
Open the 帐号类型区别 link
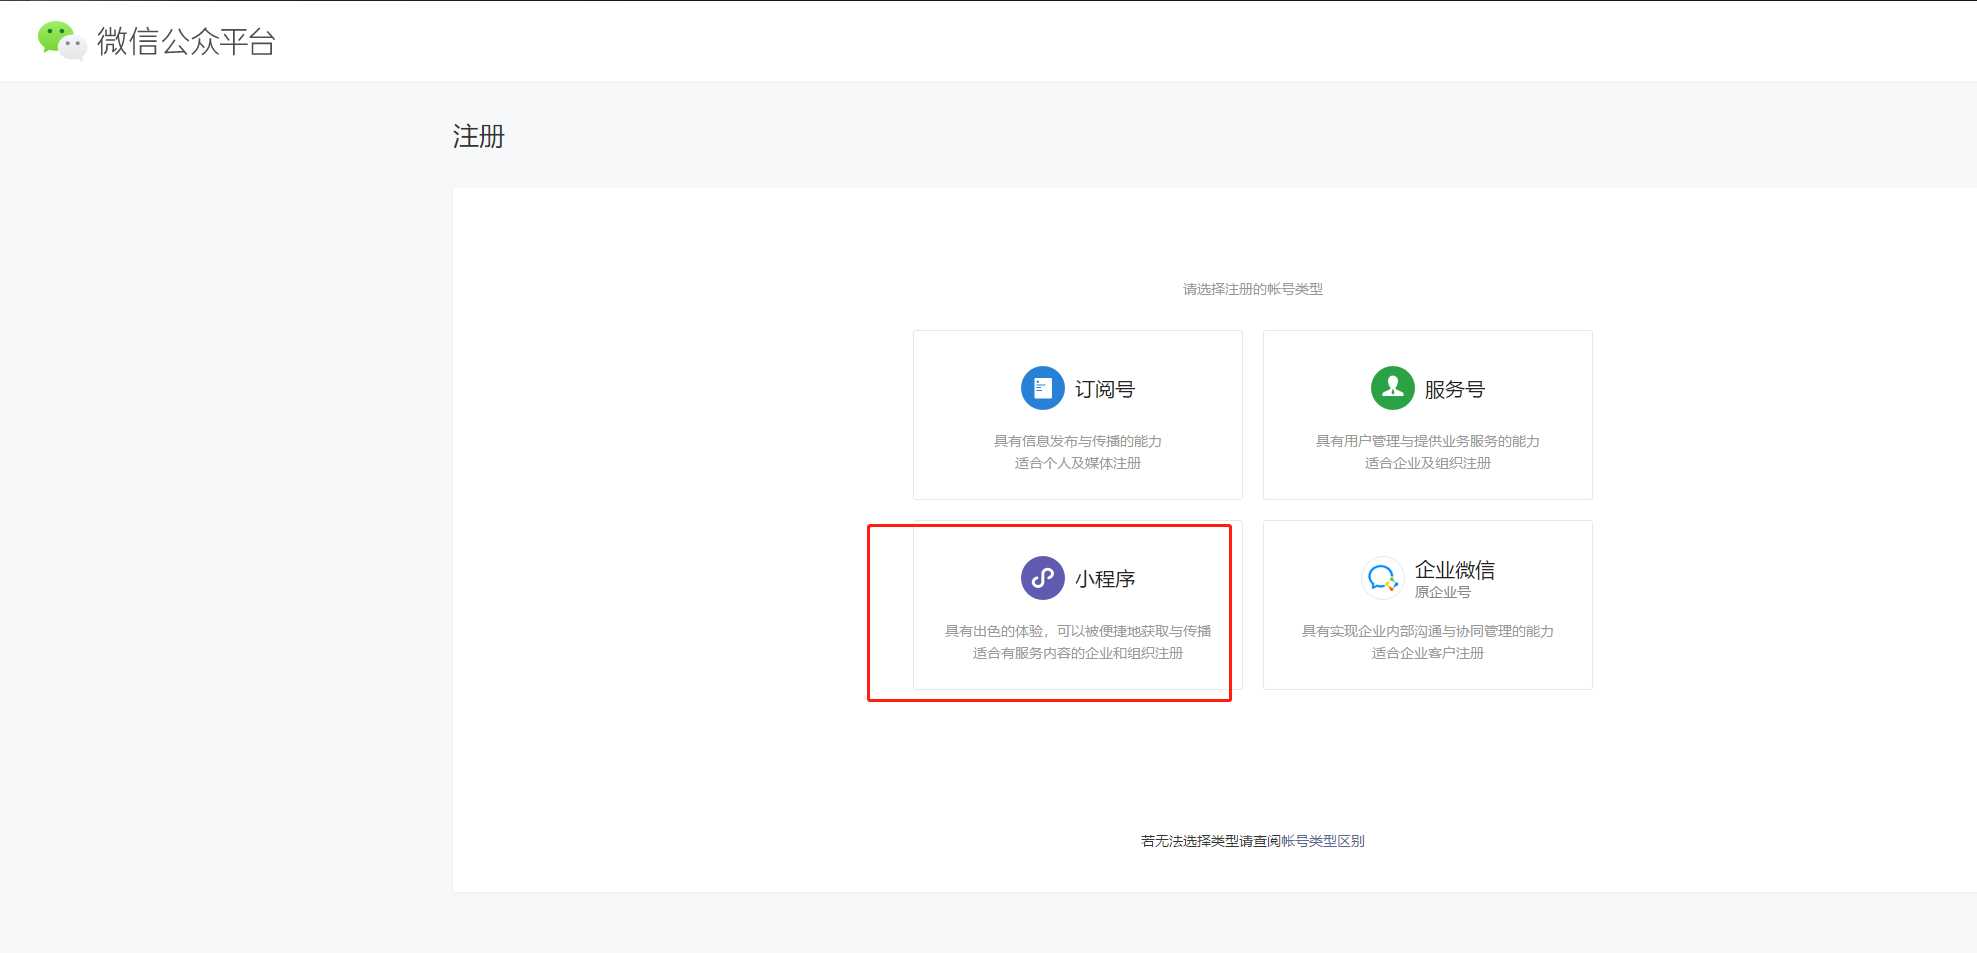click(1323, 841)
